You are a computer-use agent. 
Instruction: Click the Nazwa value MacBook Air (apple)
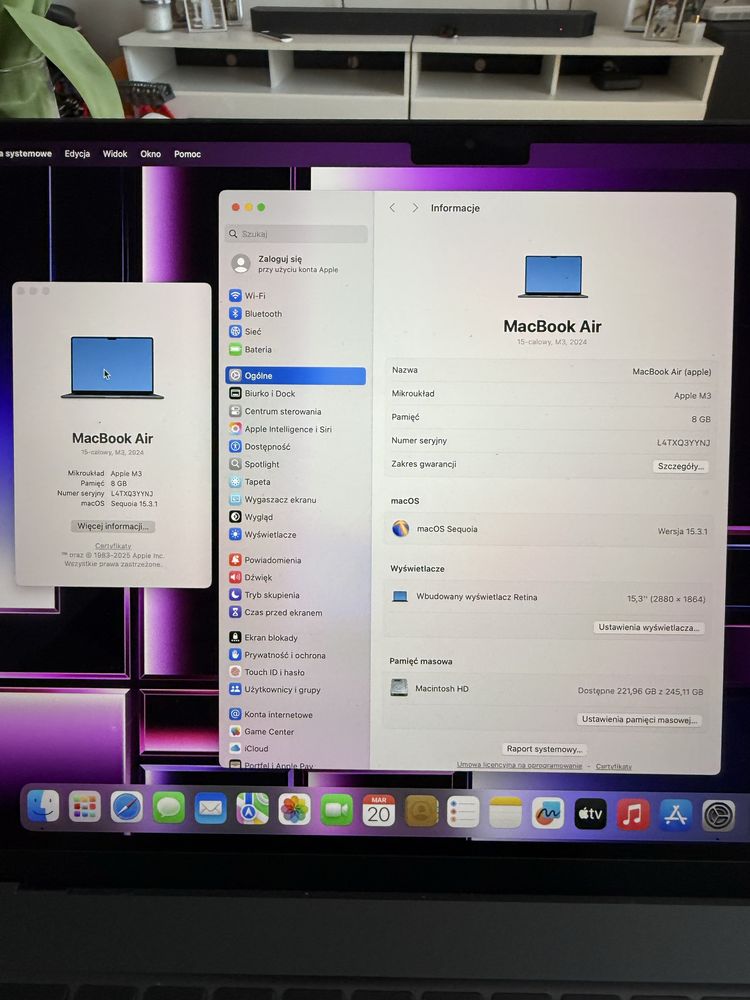(672, 372)
